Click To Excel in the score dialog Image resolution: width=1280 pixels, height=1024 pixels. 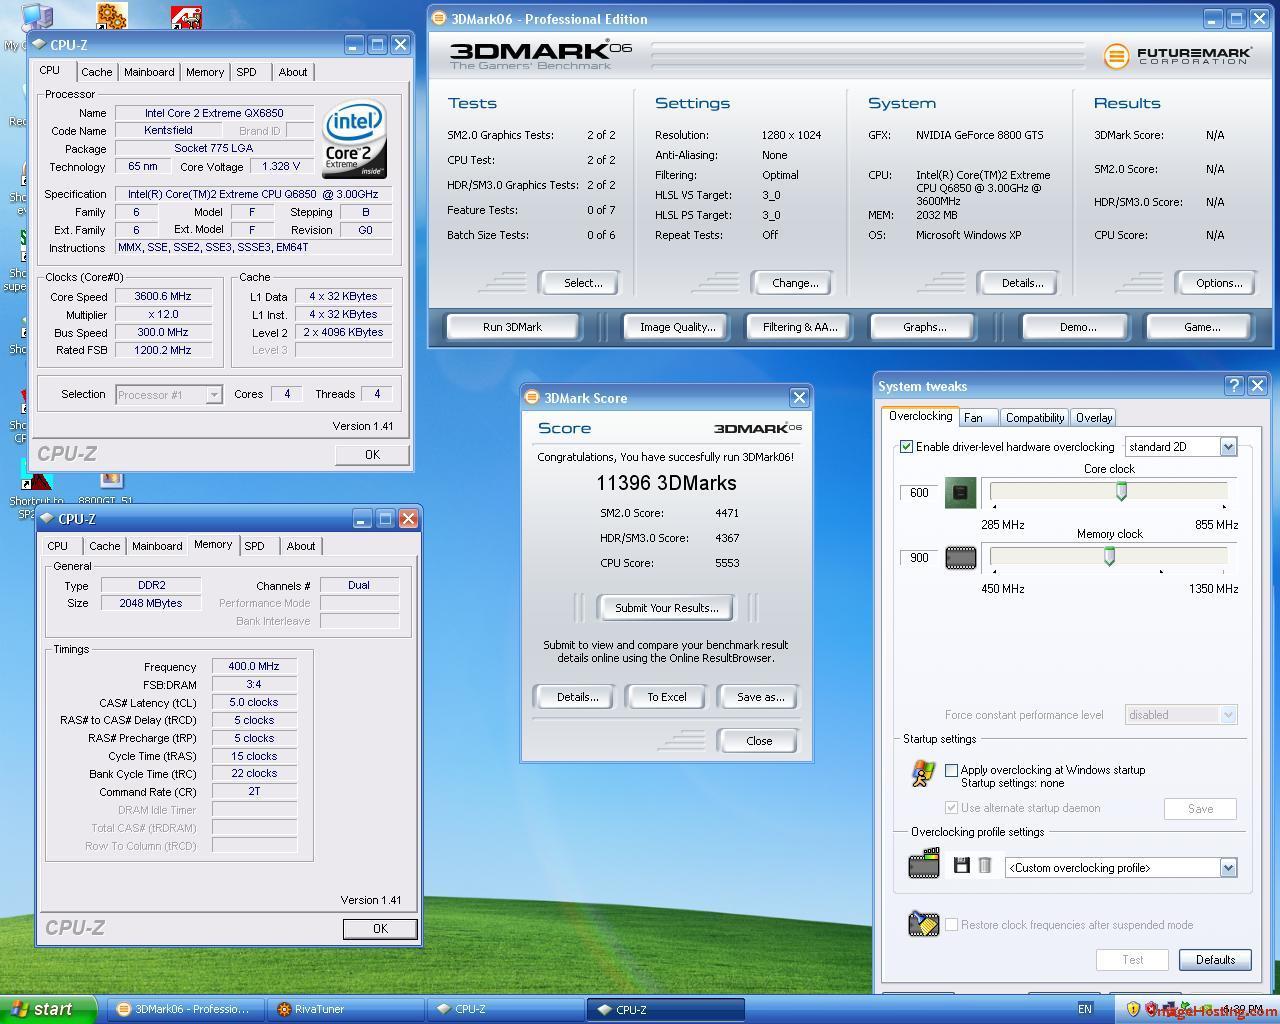666,697
